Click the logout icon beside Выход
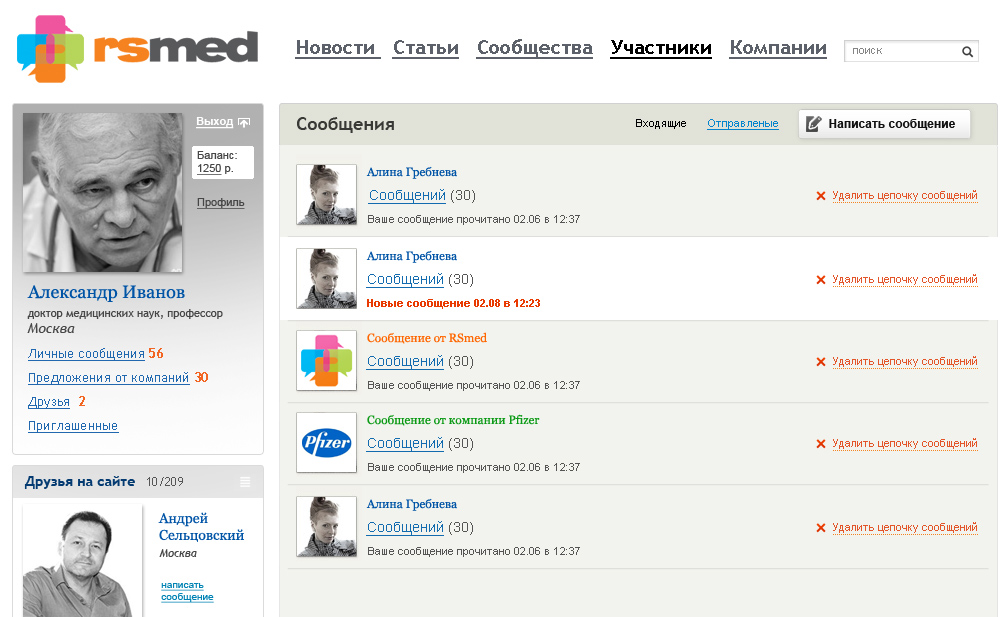 click(244, 122)
